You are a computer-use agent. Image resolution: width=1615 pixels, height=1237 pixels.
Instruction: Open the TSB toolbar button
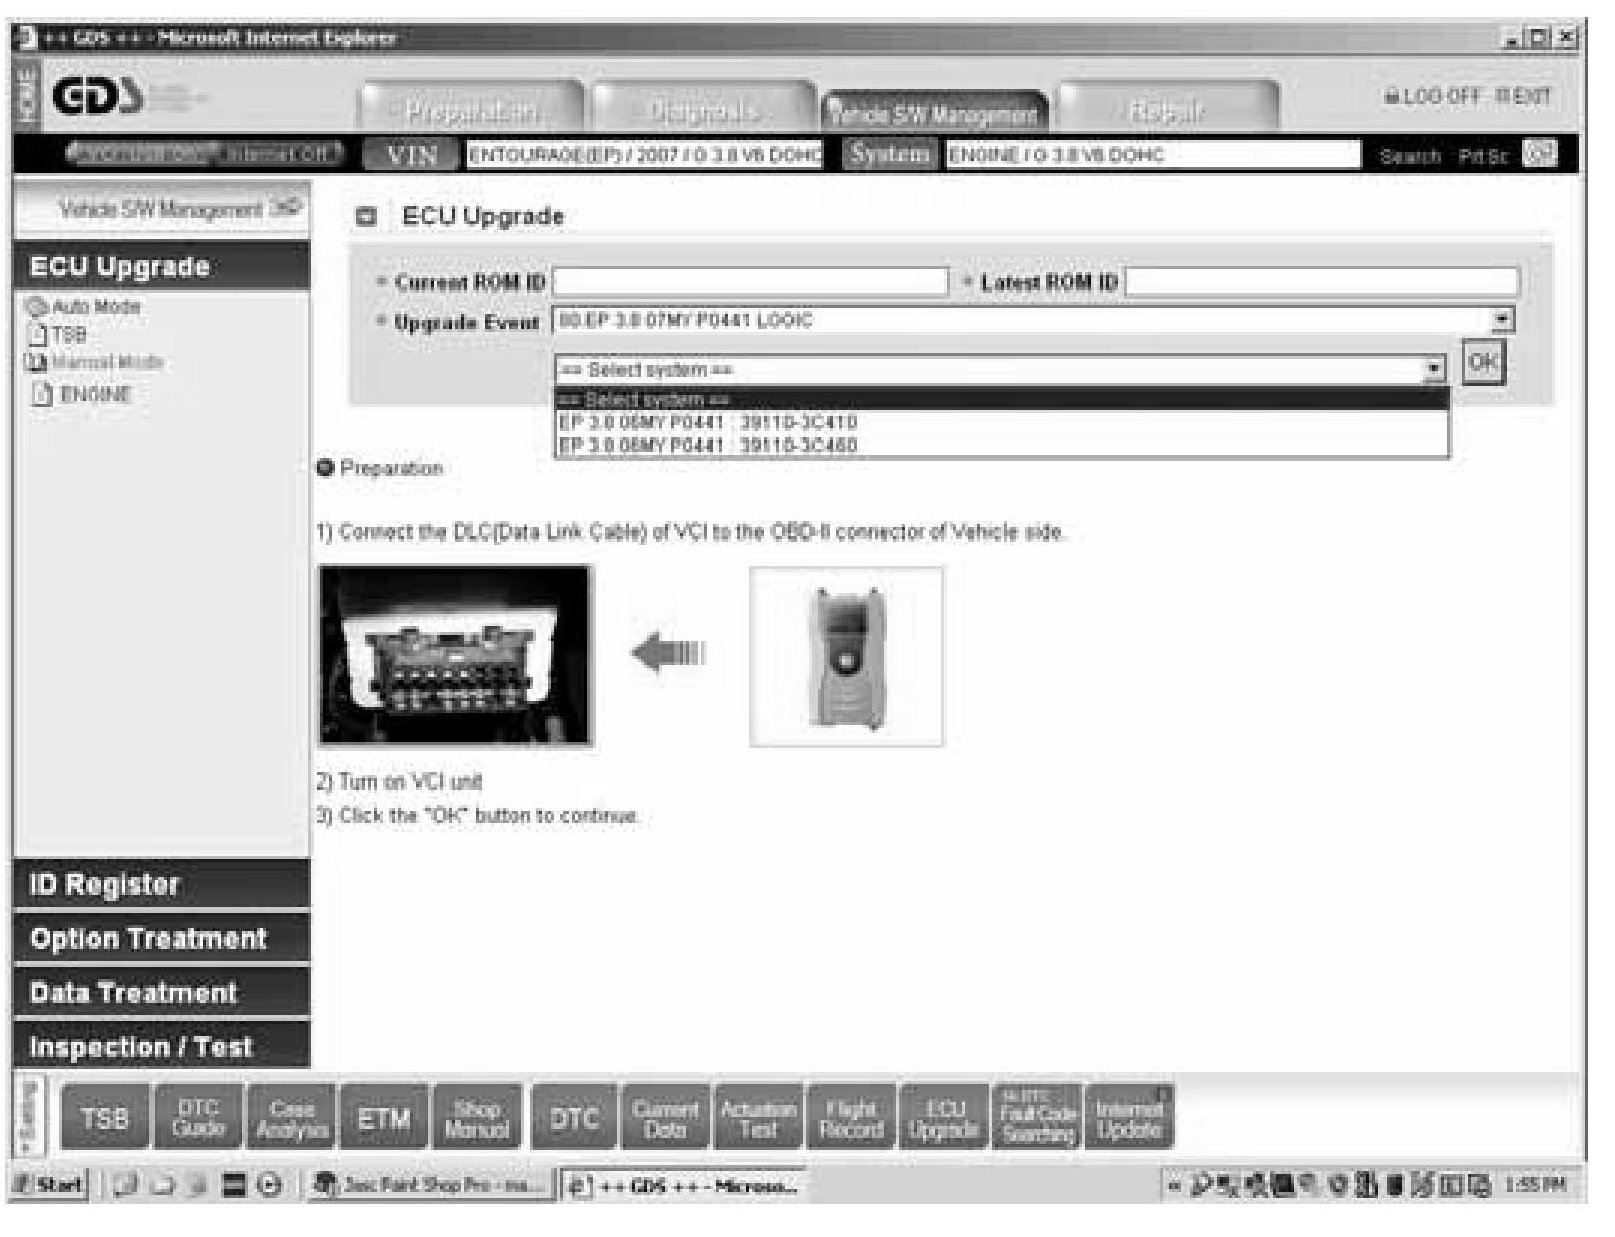pyautogui.click(x=105, y=1118)
